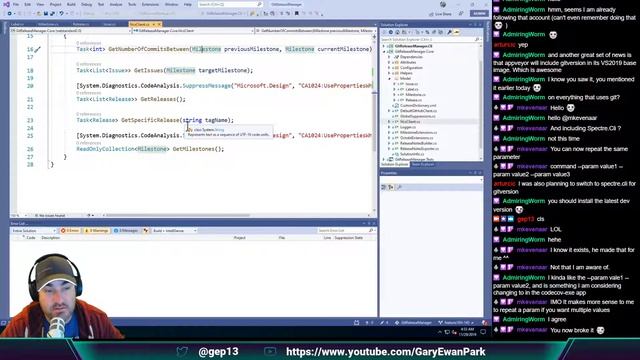
Task: Click Solution Explorer properties wrench icon
Action: tap(449, 32)
